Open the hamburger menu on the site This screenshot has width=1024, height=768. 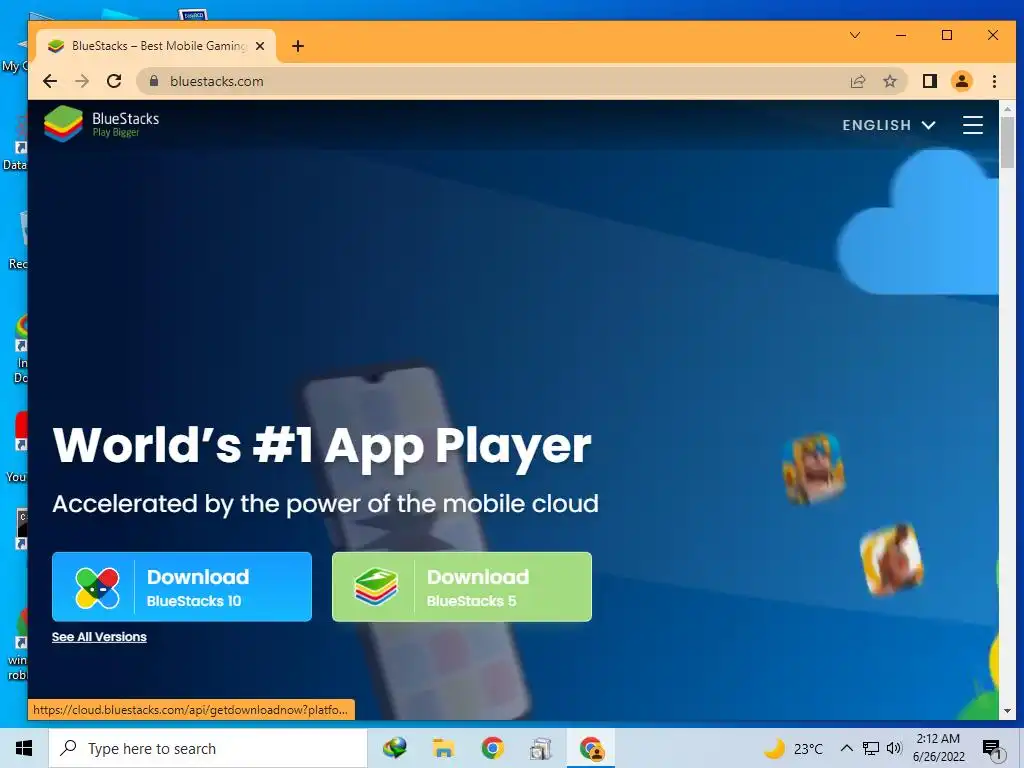pyautogui.click(x=973, y=125)
